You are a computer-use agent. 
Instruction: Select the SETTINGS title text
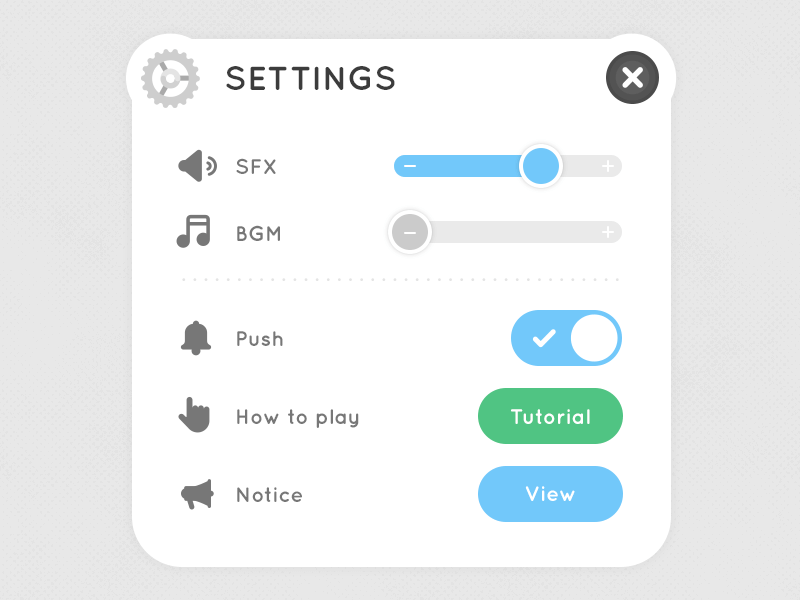point(310,78)
